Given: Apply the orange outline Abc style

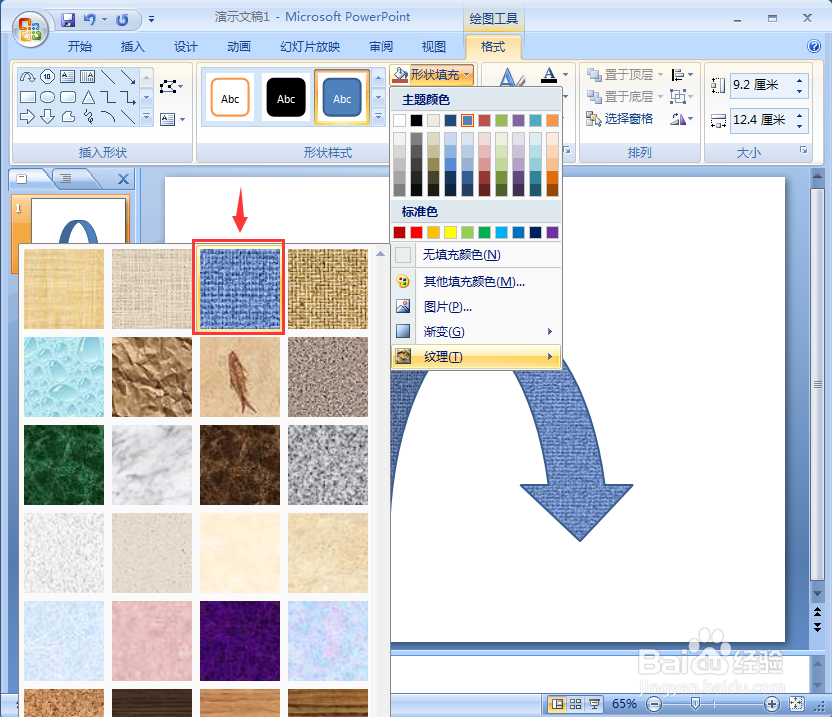Looking at the screenshot, I should coord(230,98).
